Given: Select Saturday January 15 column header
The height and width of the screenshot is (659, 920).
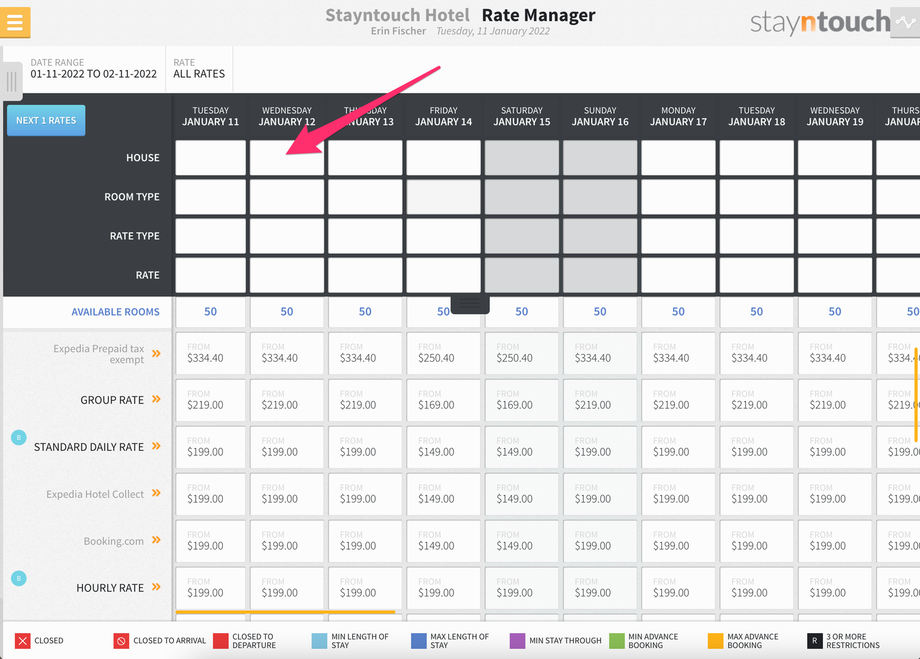Looking at the screenshot, I should coord(522,116).
